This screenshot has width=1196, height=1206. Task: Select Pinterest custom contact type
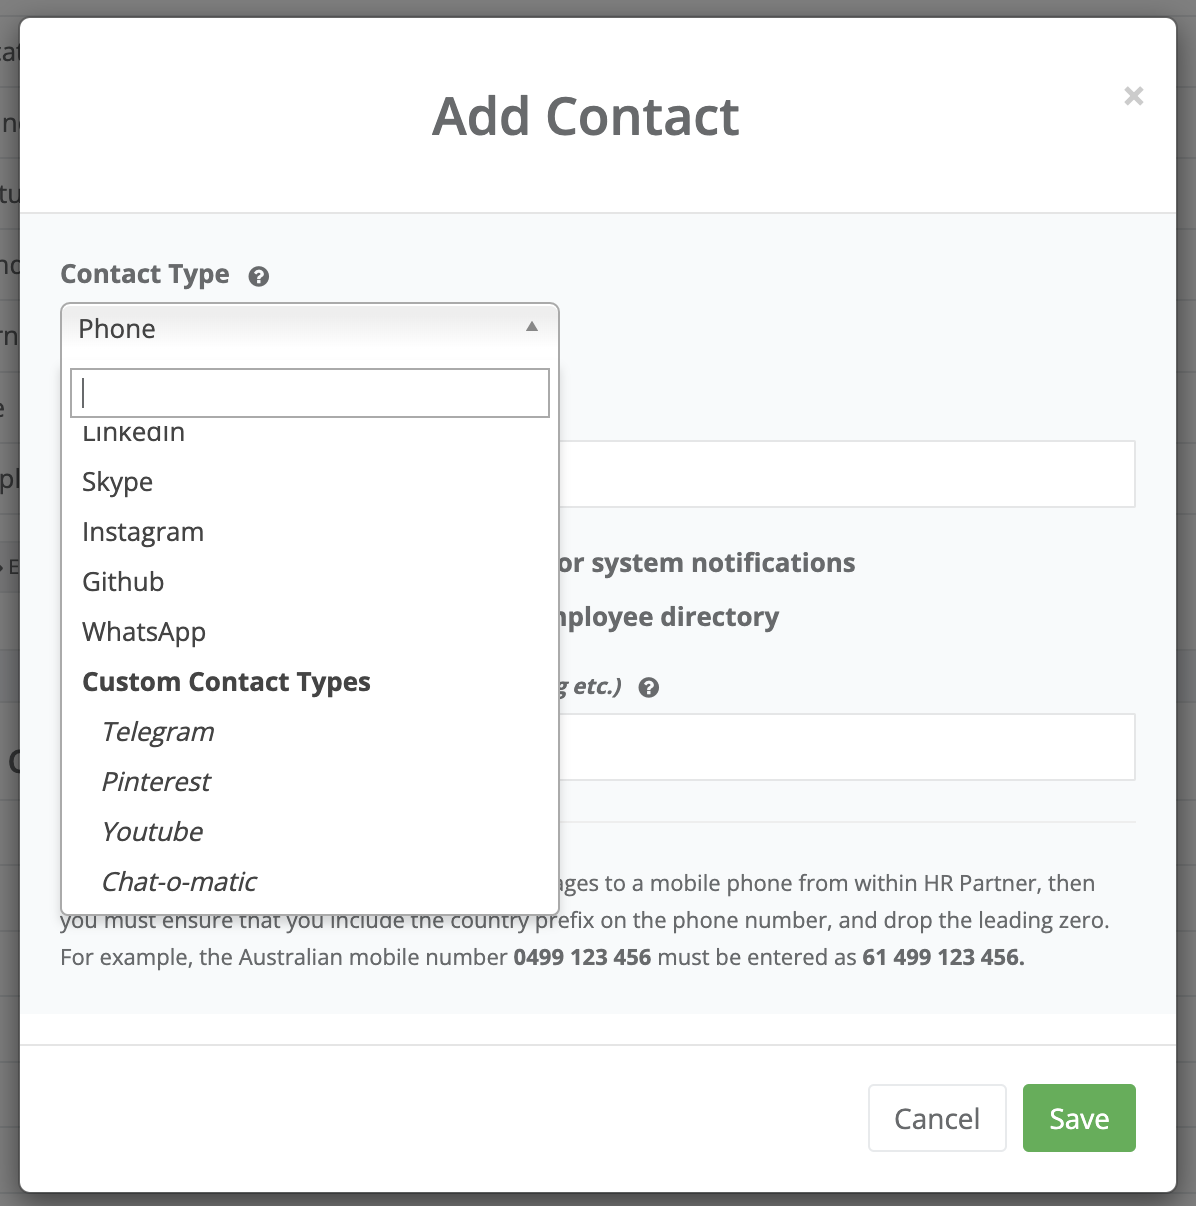point(156,782)
